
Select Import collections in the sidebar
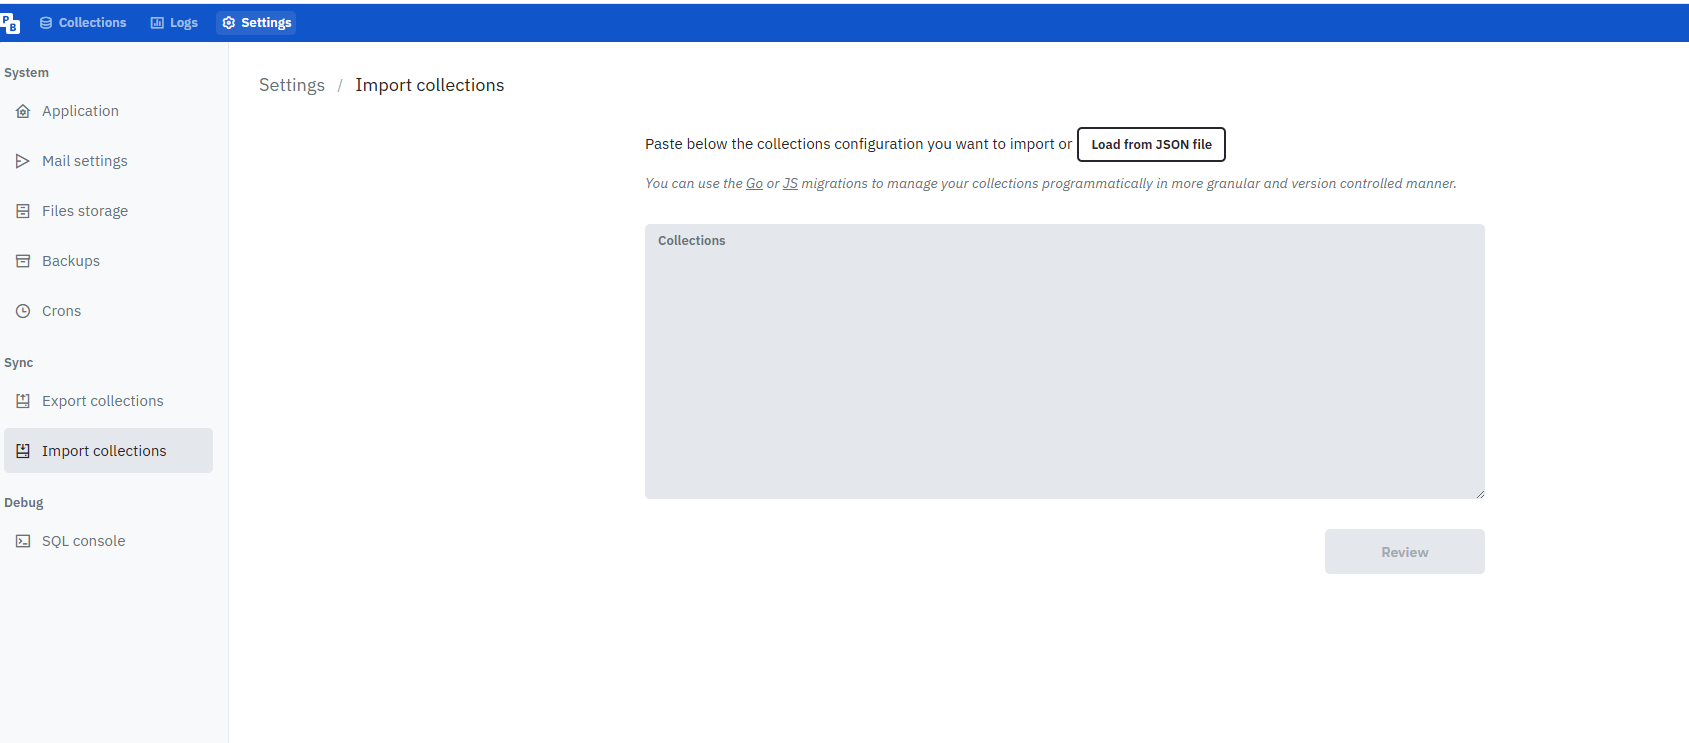coord(108,451)
